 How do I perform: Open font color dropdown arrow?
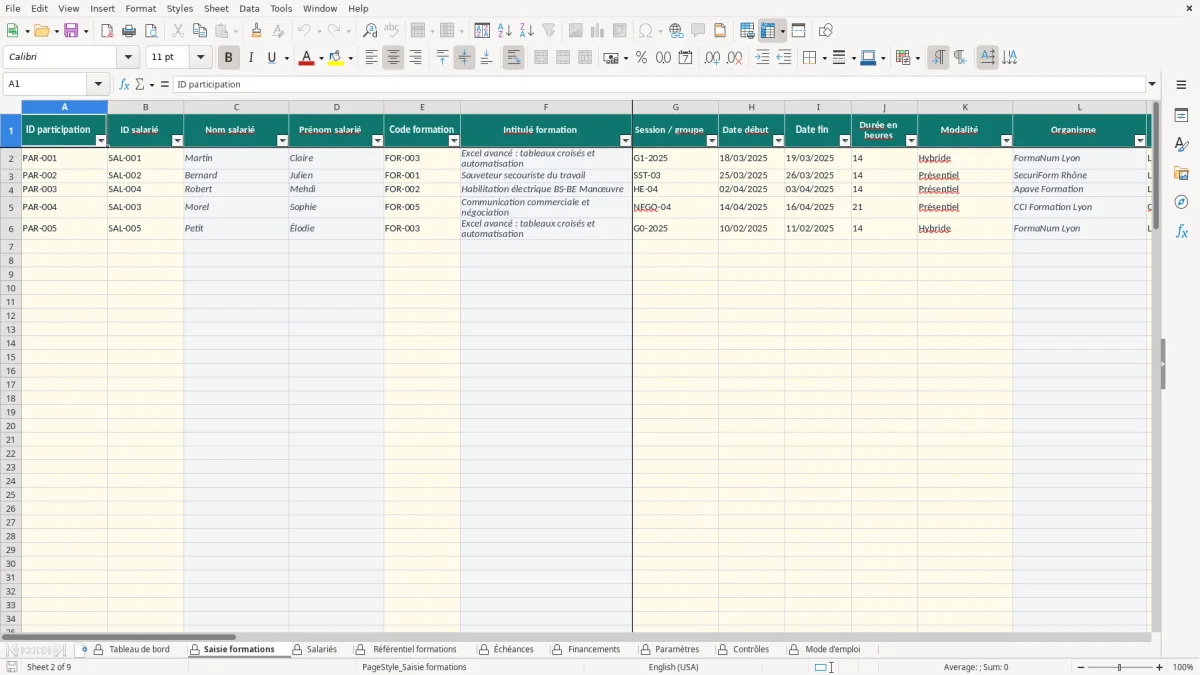click(321, 58)
